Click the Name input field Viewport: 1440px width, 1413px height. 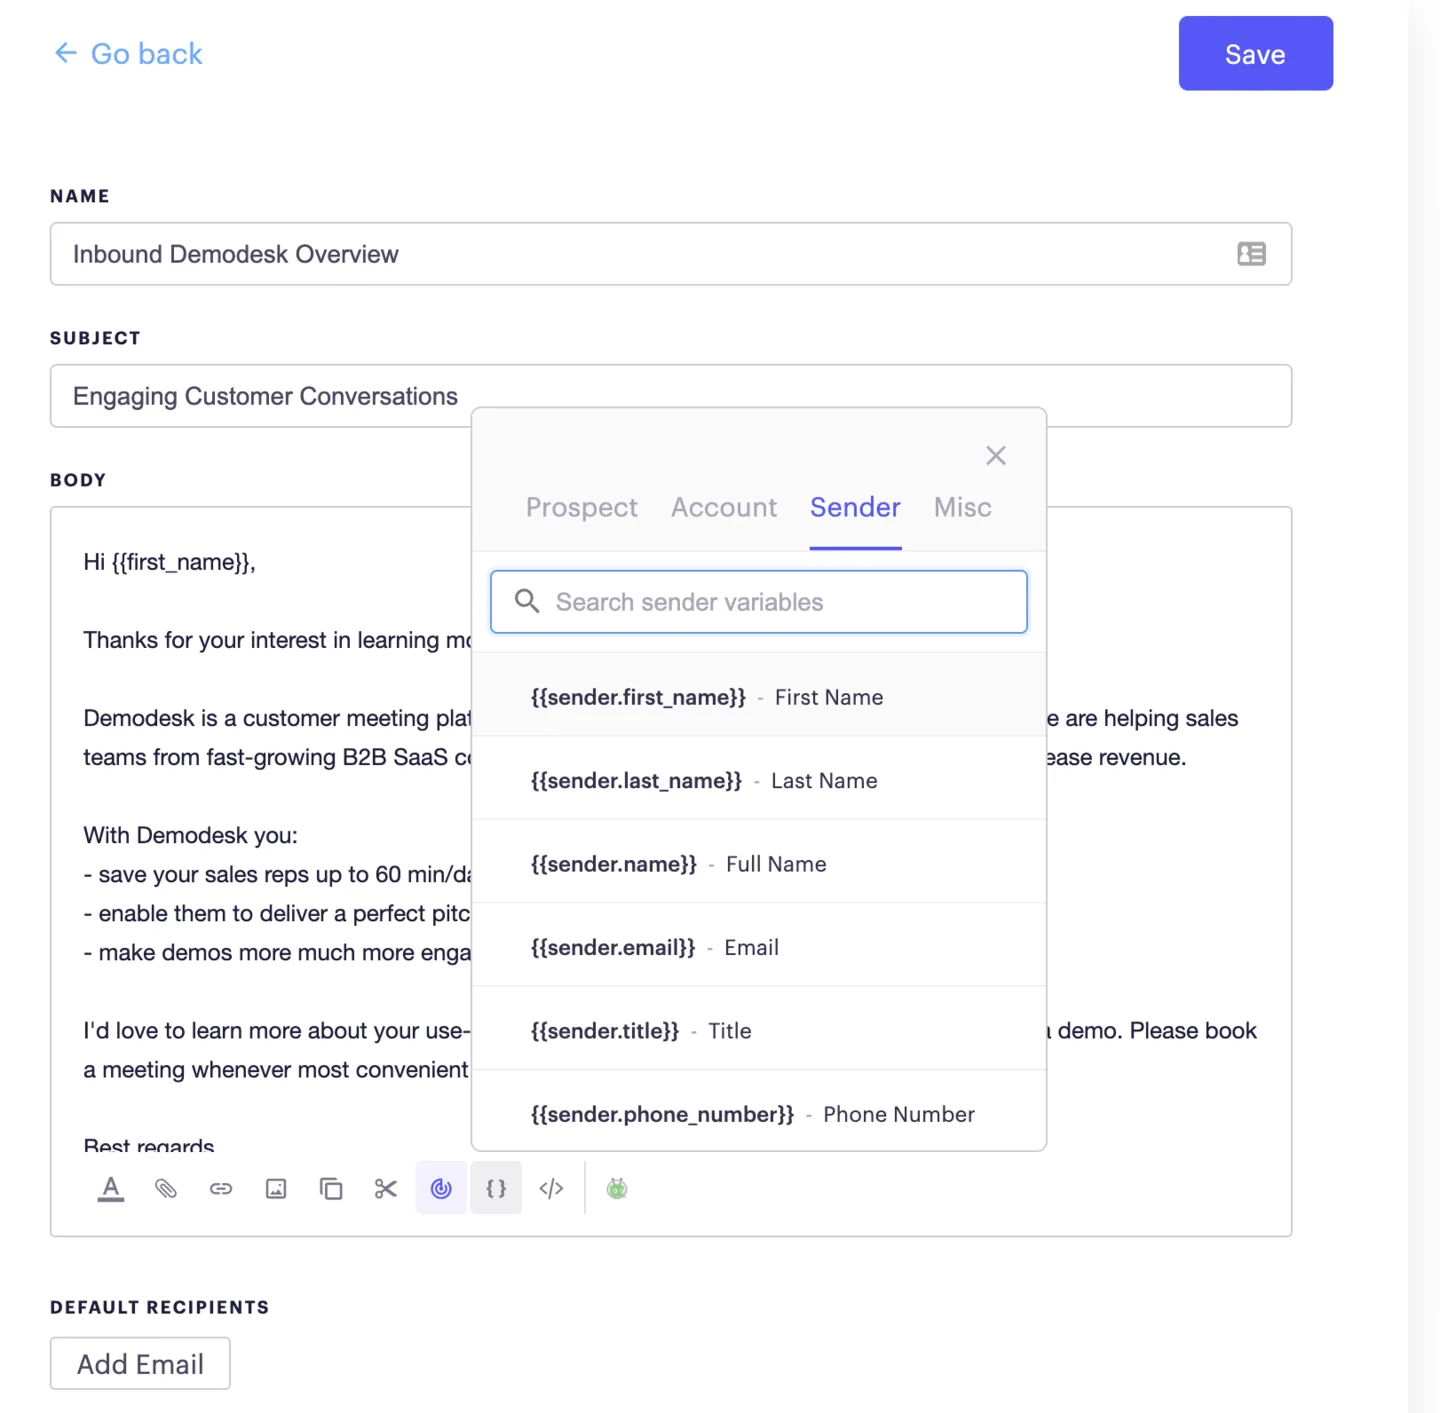tap(671, 254)
